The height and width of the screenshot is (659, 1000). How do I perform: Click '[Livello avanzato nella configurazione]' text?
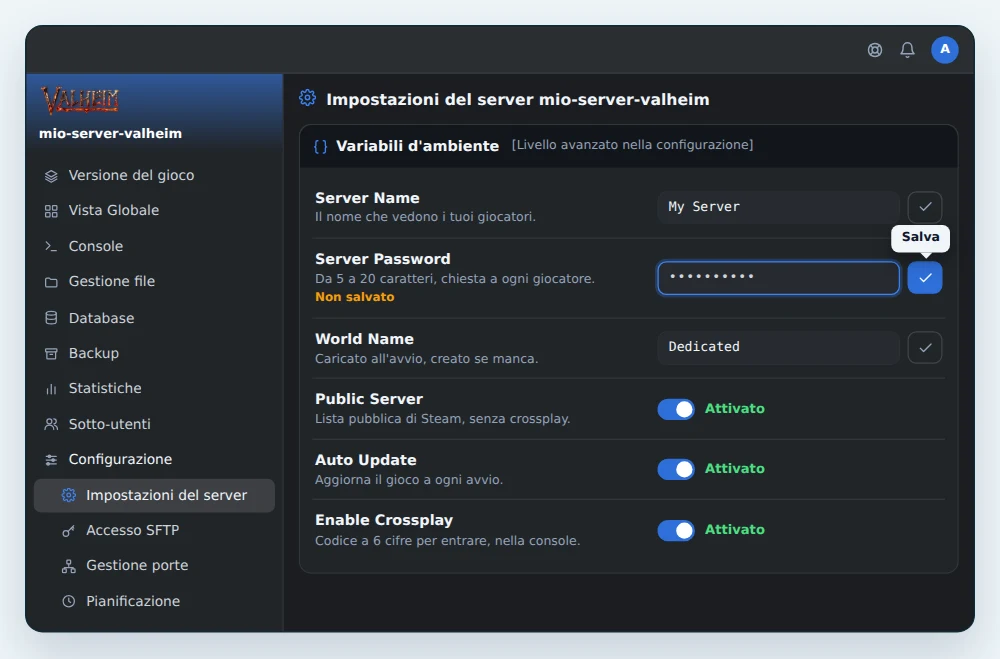[x=632, y=145]
